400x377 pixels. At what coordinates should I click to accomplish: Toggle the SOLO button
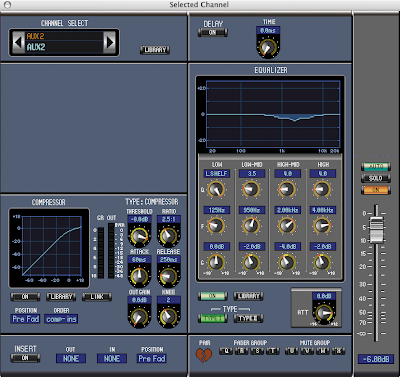pos(376,178)
